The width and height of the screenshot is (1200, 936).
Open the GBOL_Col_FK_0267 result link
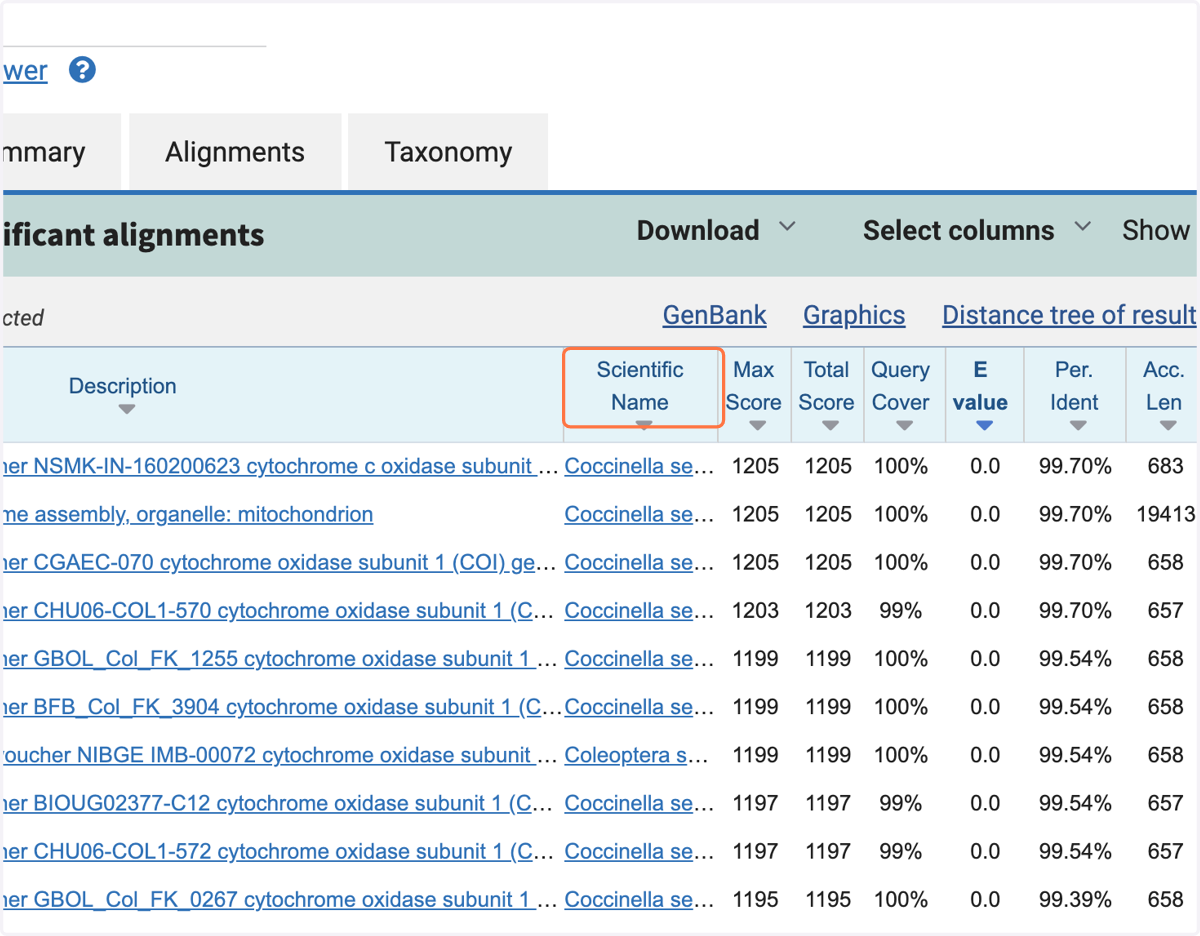click(x=281, y=899)
